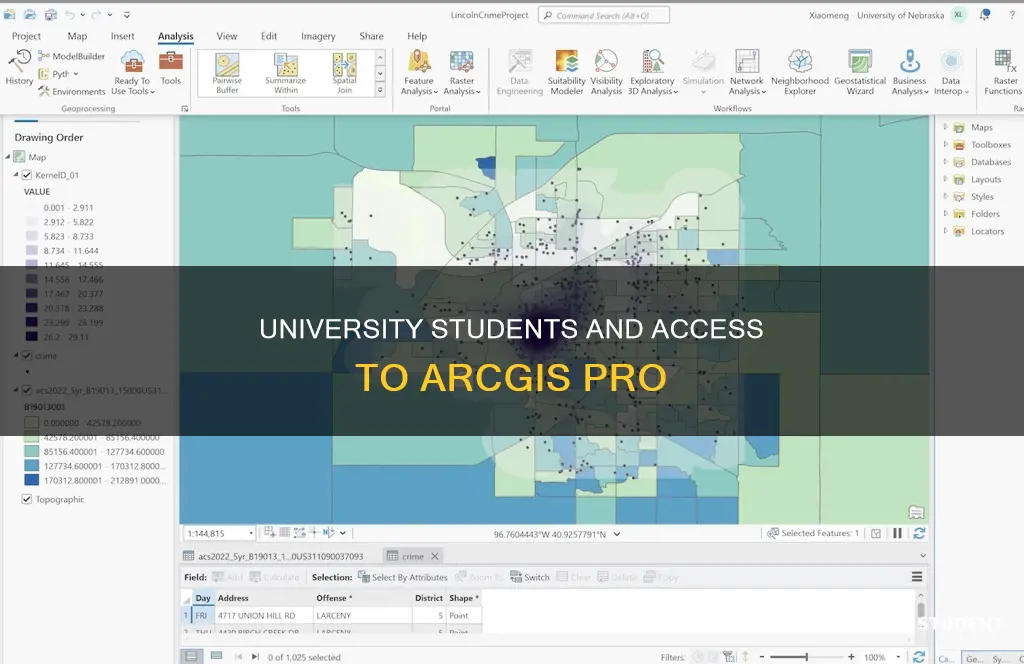Open the map scale dropdown
Screen dimensions: 1024x664
point(251,534)
